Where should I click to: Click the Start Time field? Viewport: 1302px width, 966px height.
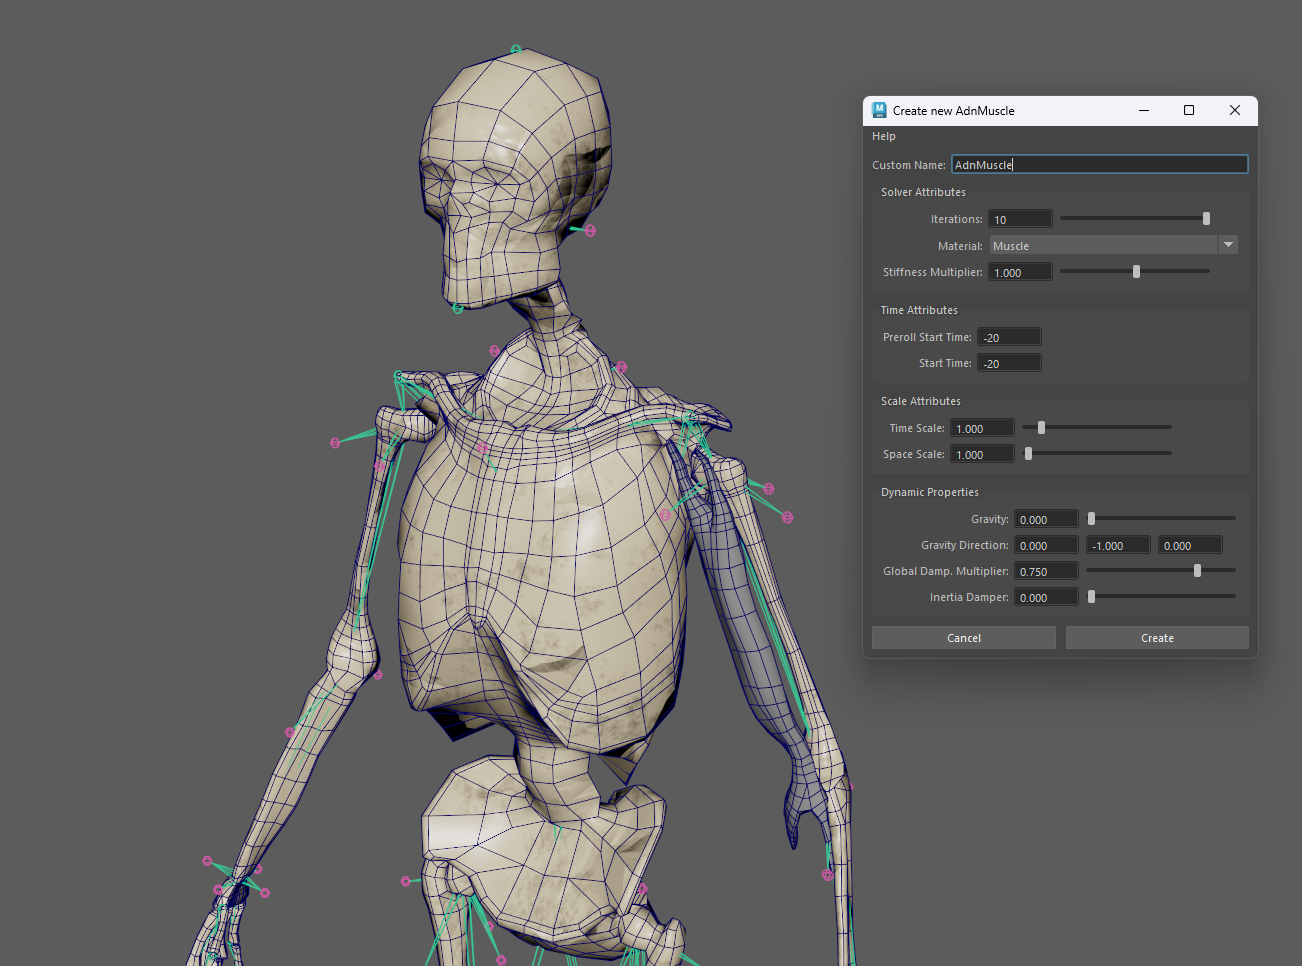1009,362
